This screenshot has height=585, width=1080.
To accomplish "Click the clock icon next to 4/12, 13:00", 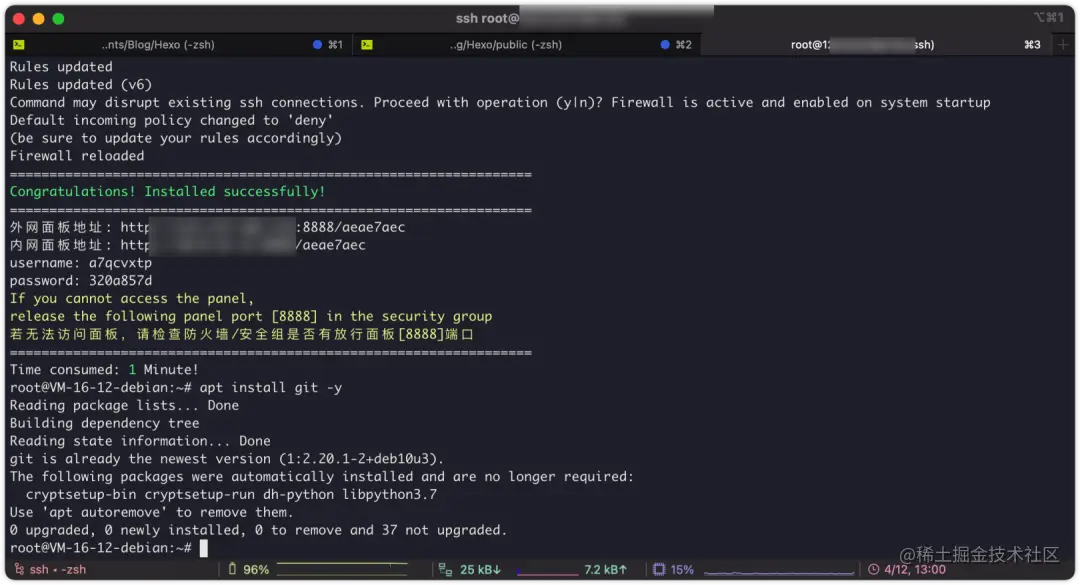I will coord(873,569).
